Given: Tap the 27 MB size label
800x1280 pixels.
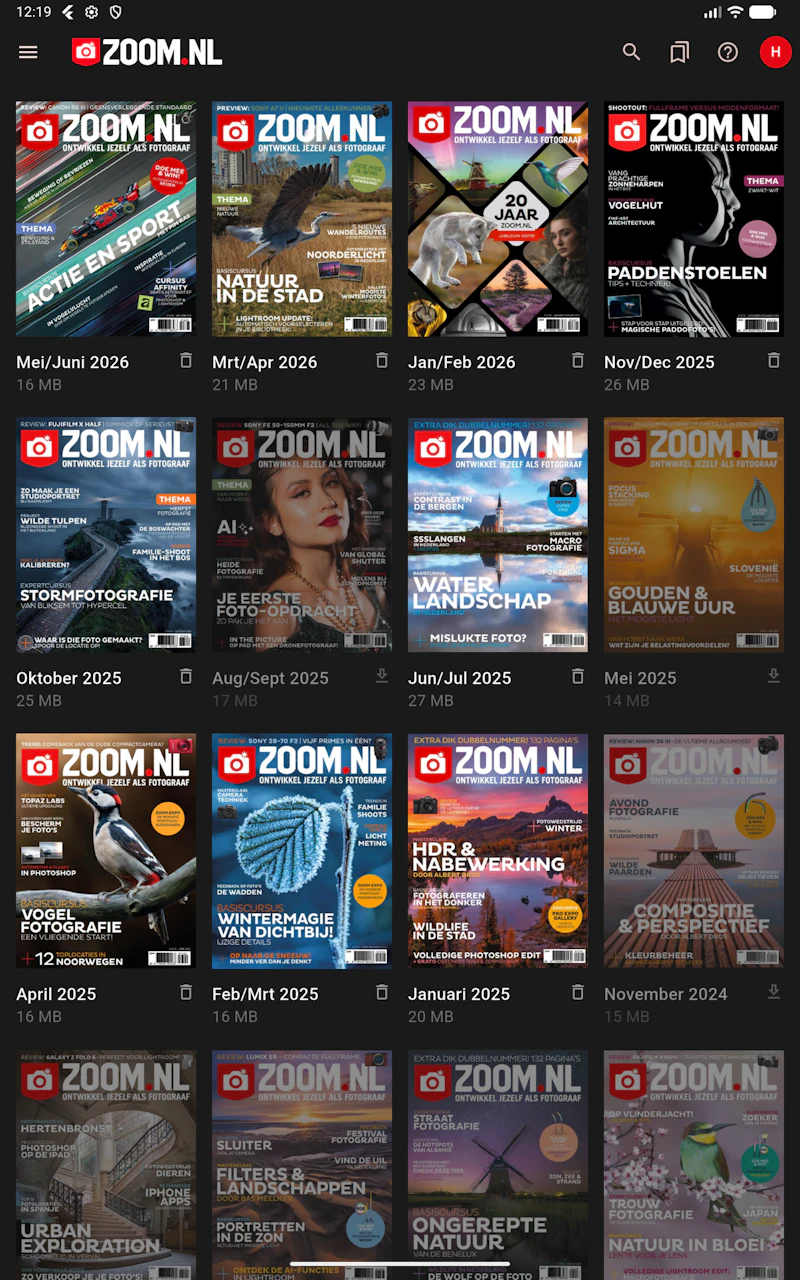Looking at the screenshot, I should coord(431,701).
